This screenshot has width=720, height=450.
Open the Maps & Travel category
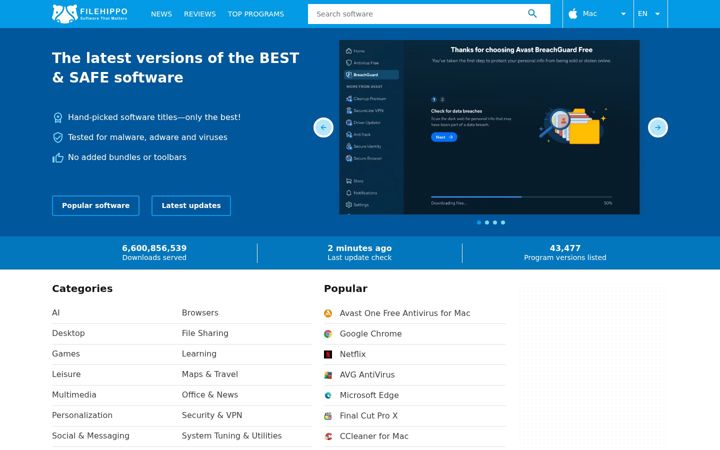(x=210, y=374)
